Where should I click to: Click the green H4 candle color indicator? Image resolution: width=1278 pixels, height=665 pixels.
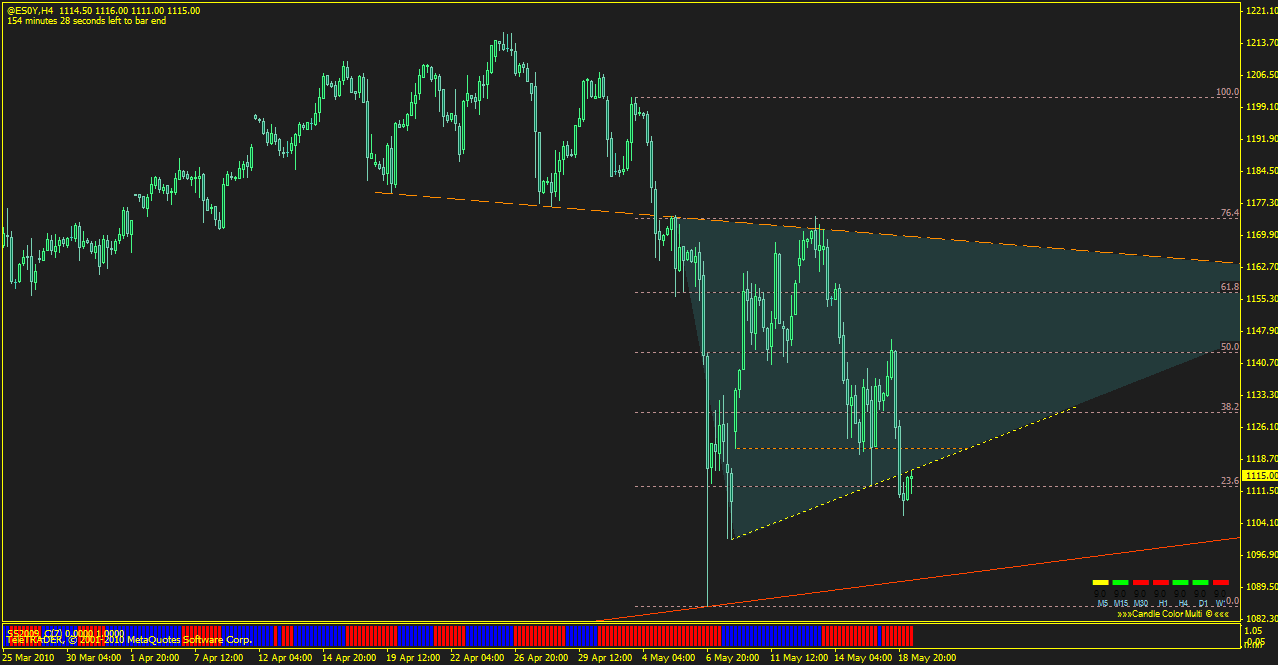point(1180,582)
